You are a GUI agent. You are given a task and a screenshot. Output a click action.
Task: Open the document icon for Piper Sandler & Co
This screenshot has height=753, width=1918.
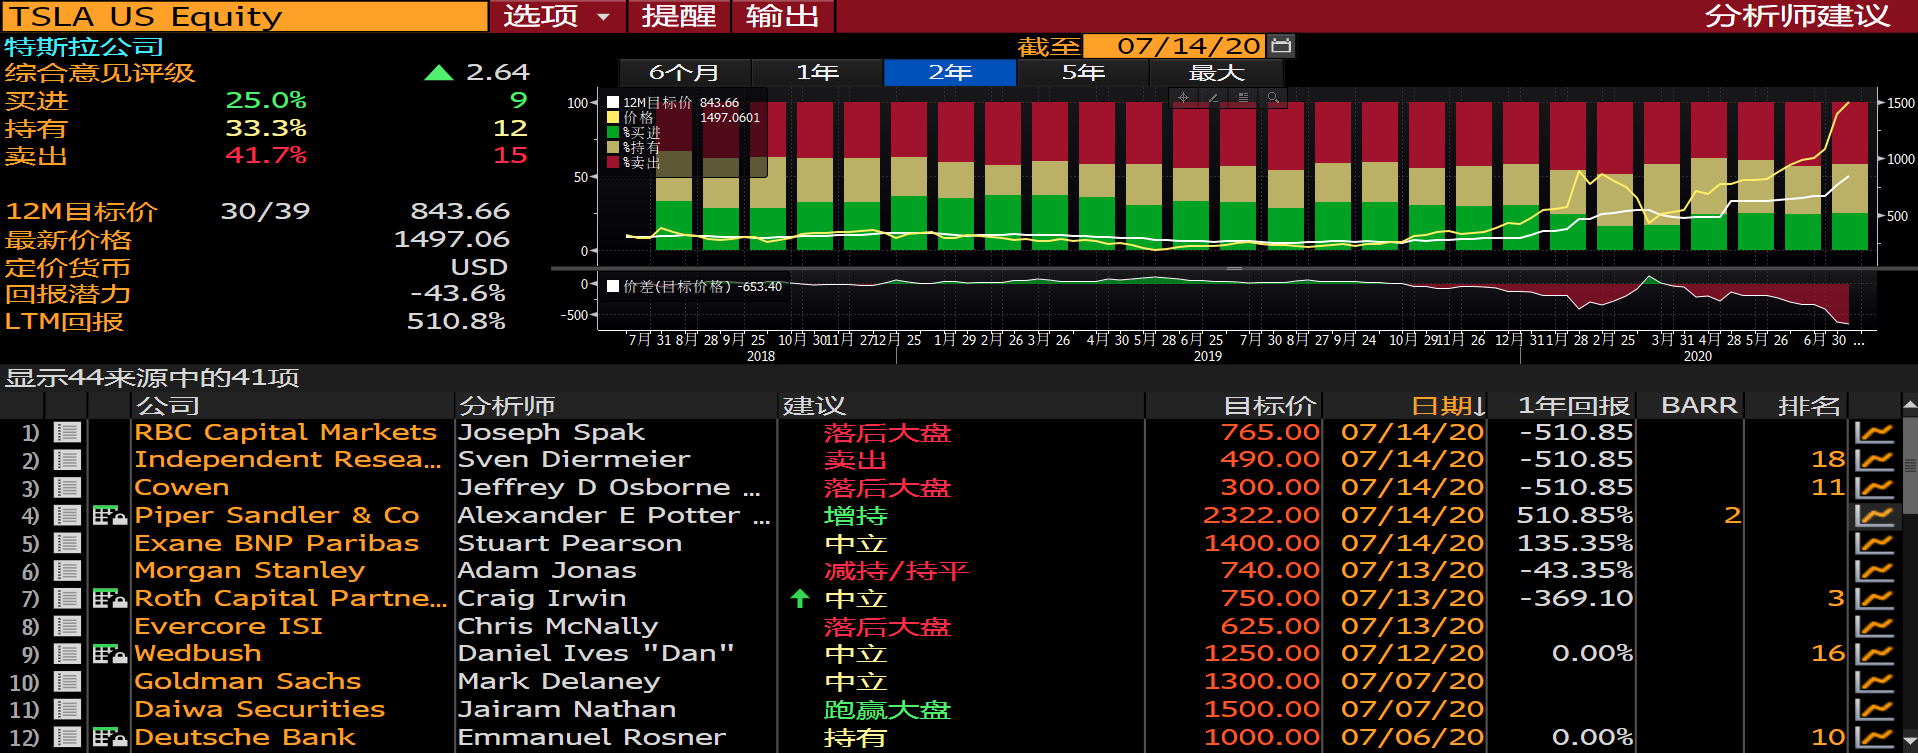pos(68,515)
